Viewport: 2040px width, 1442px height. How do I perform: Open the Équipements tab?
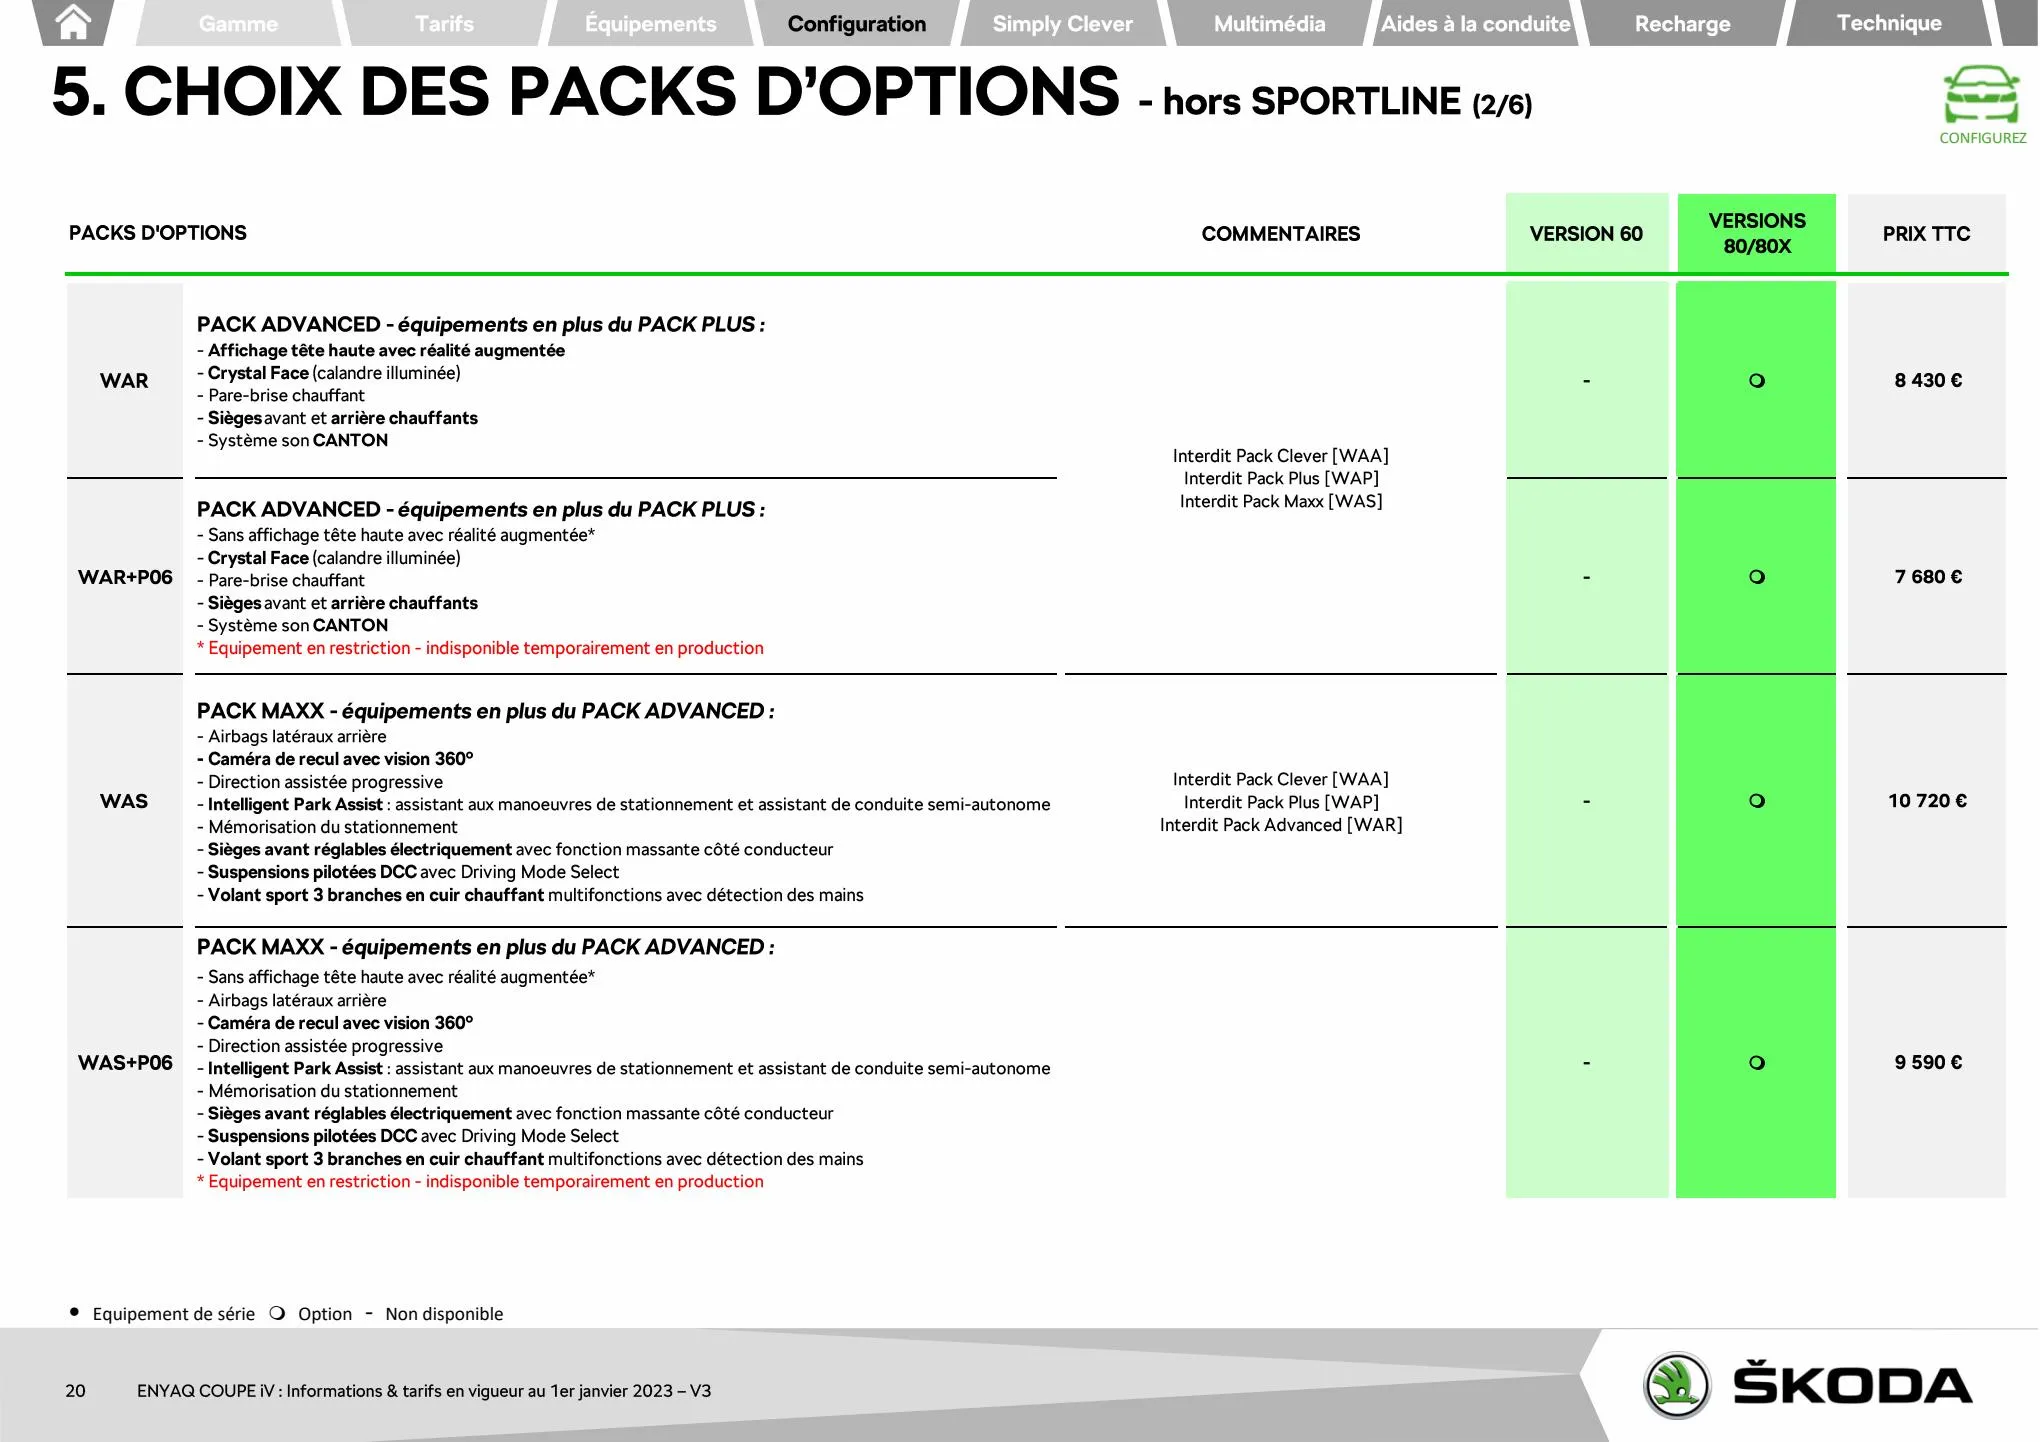point(651,23)
